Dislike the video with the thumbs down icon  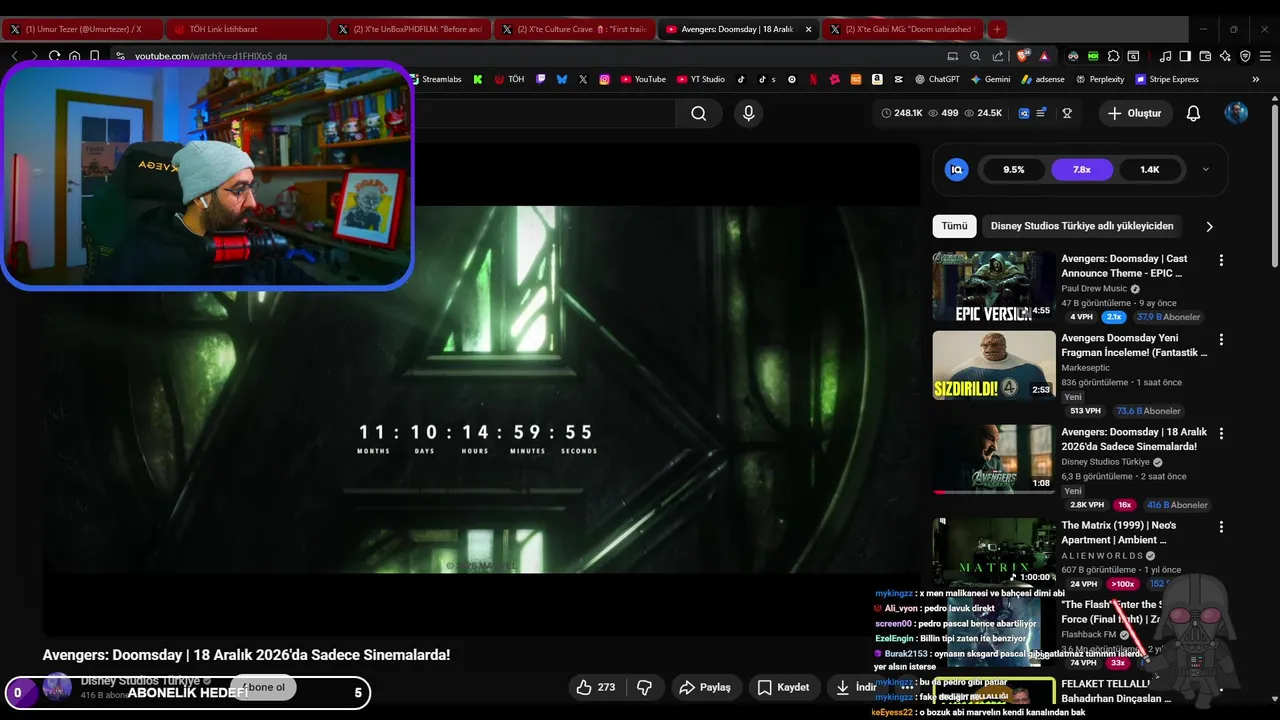pos(644,687)
